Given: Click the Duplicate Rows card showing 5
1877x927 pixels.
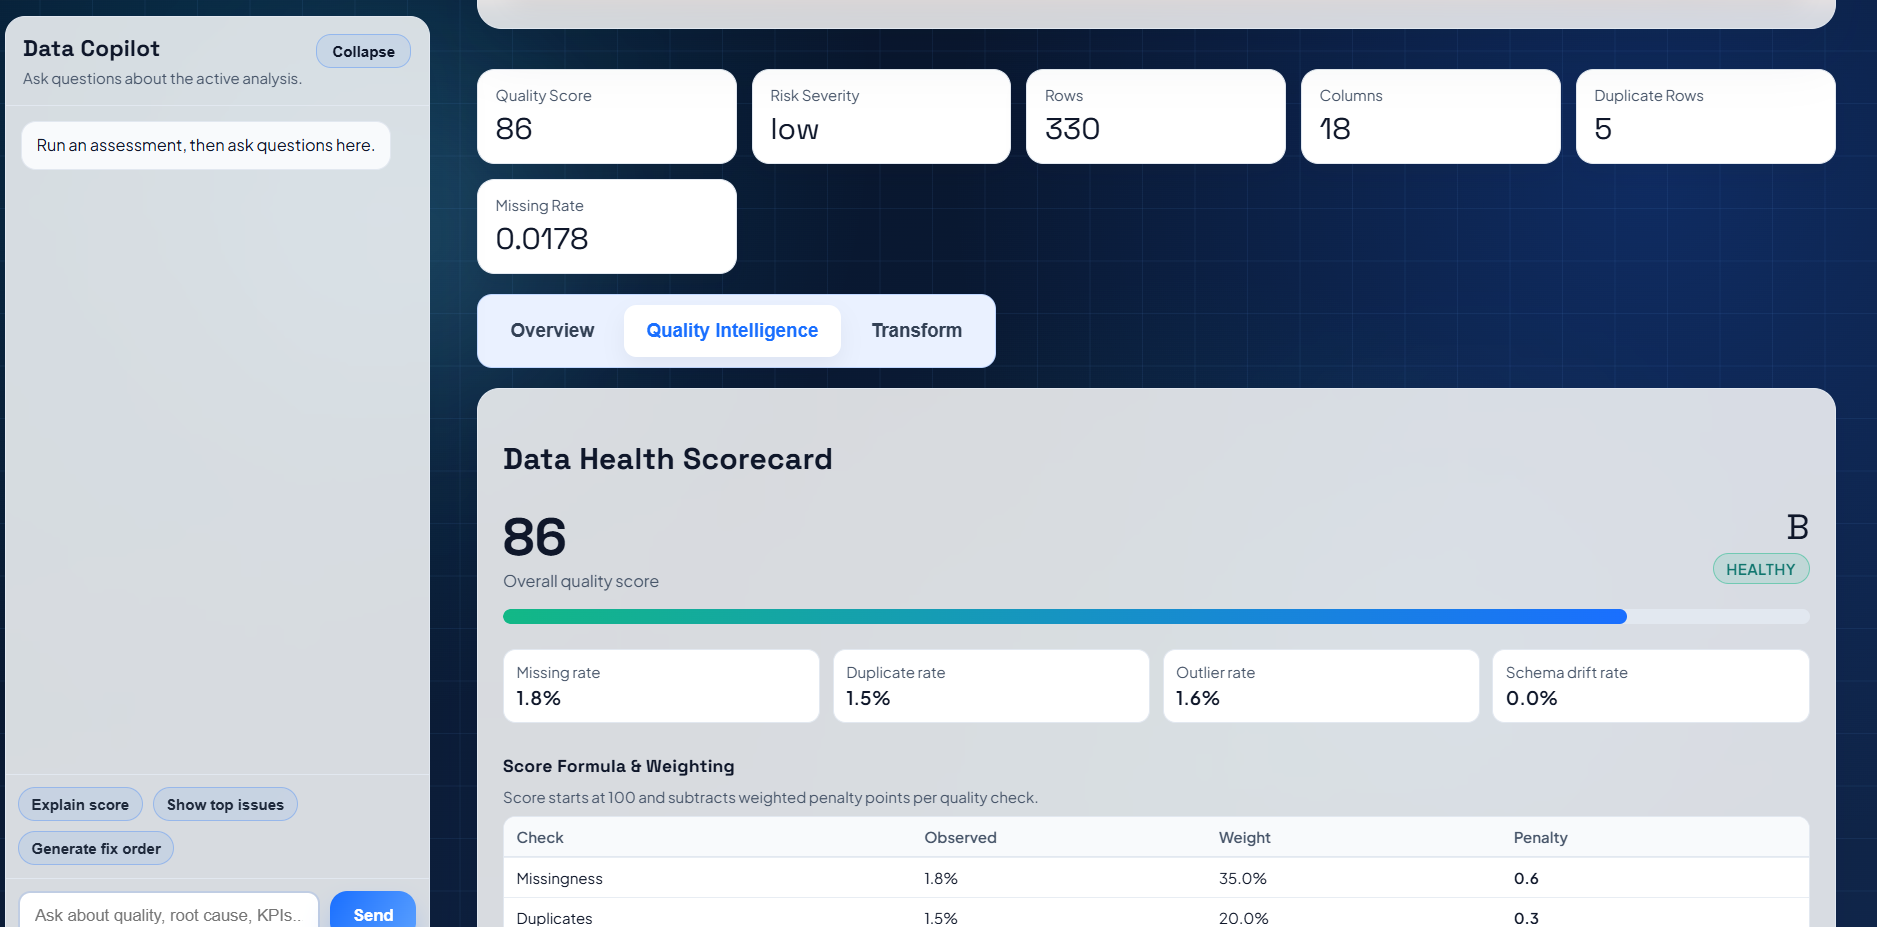Looking at the screenshot, I should tap(1705, 116).
